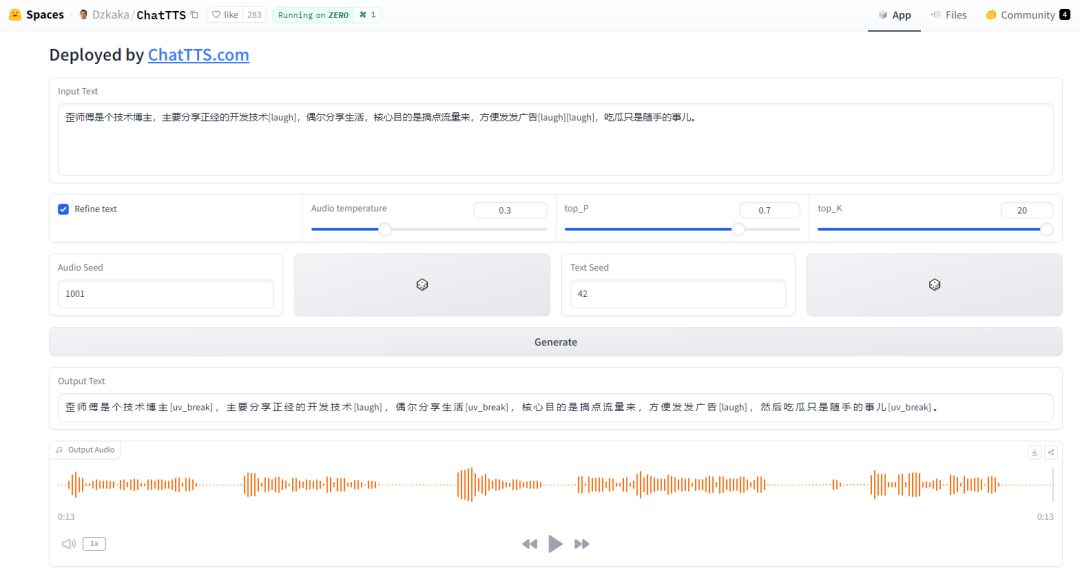The width and height of the screenshot is (1080, 577).
Task: Adjust the top_K slider handle
Action: (x=1046, y=229)
